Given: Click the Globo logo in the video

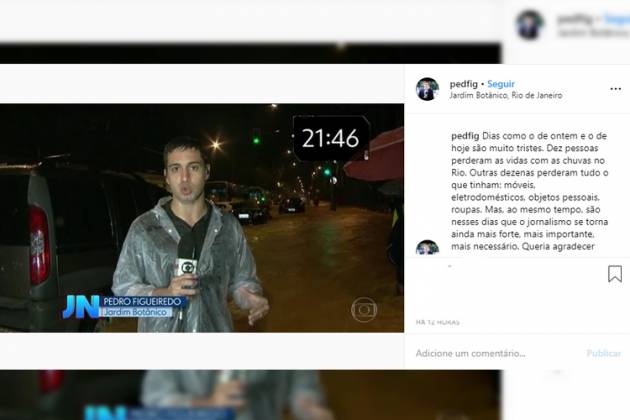Looking at the screenshot, I should tap(364, 309).
